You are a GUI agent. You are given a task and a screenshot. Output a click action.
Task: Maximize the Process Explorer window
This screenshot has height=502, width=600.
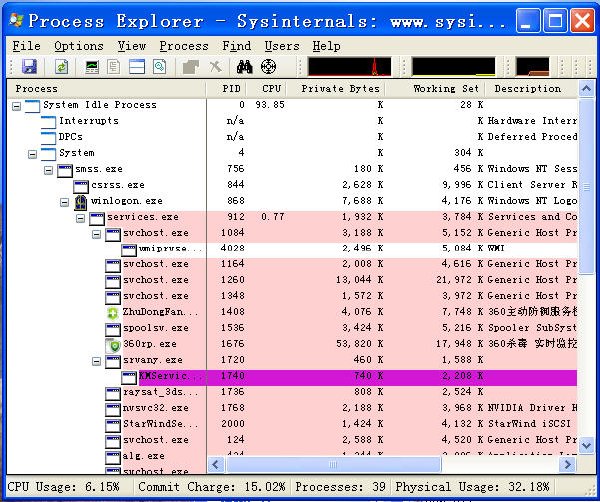coord(555,21)
